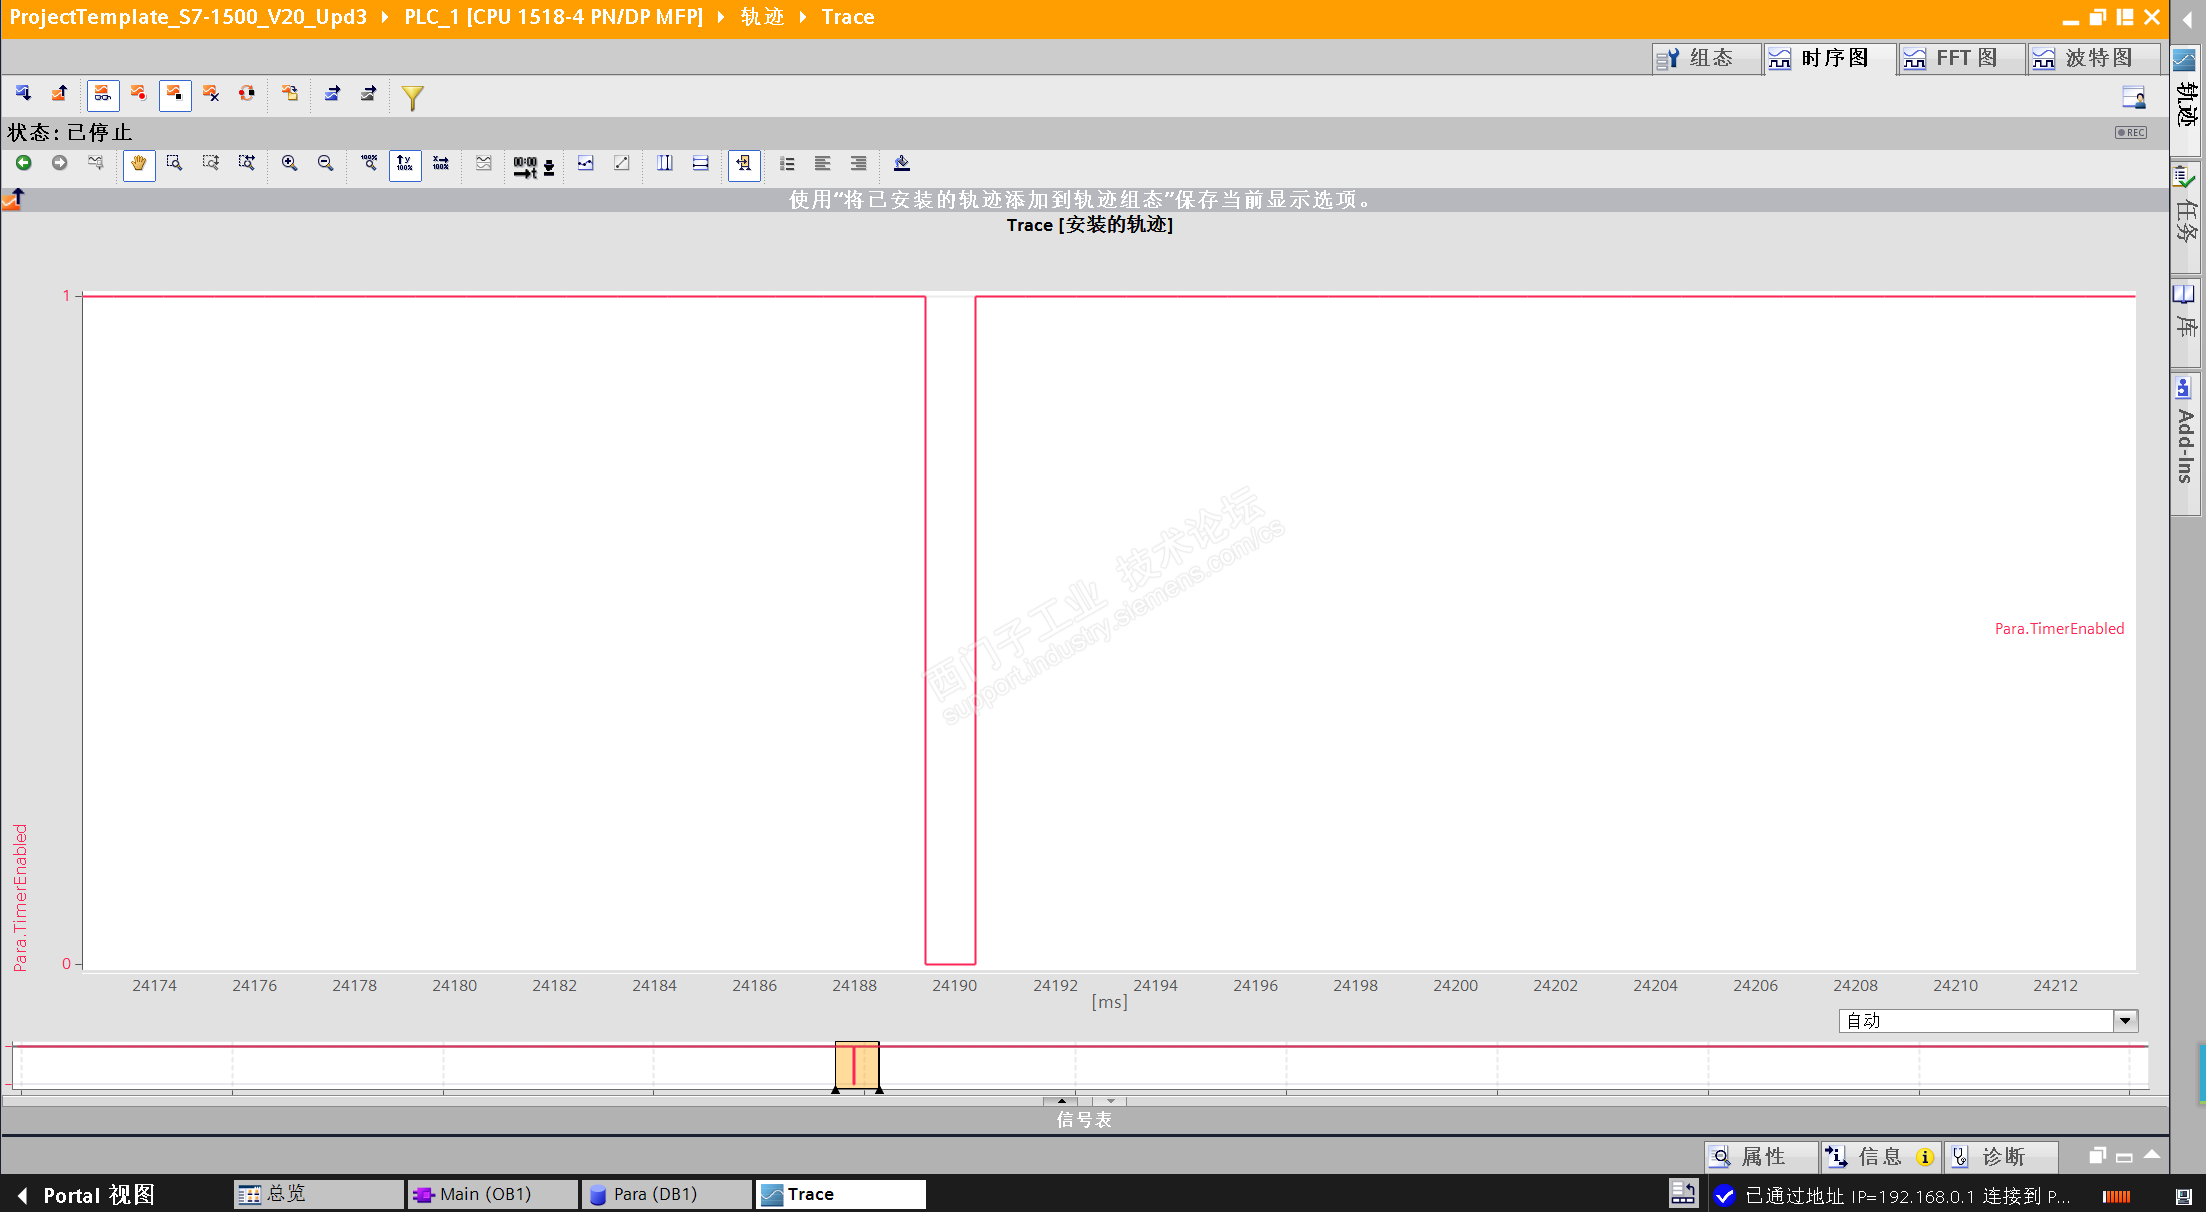Open the 诊断 inspector tab
This screenshot has width=2206, height=1212.
2000,1157
